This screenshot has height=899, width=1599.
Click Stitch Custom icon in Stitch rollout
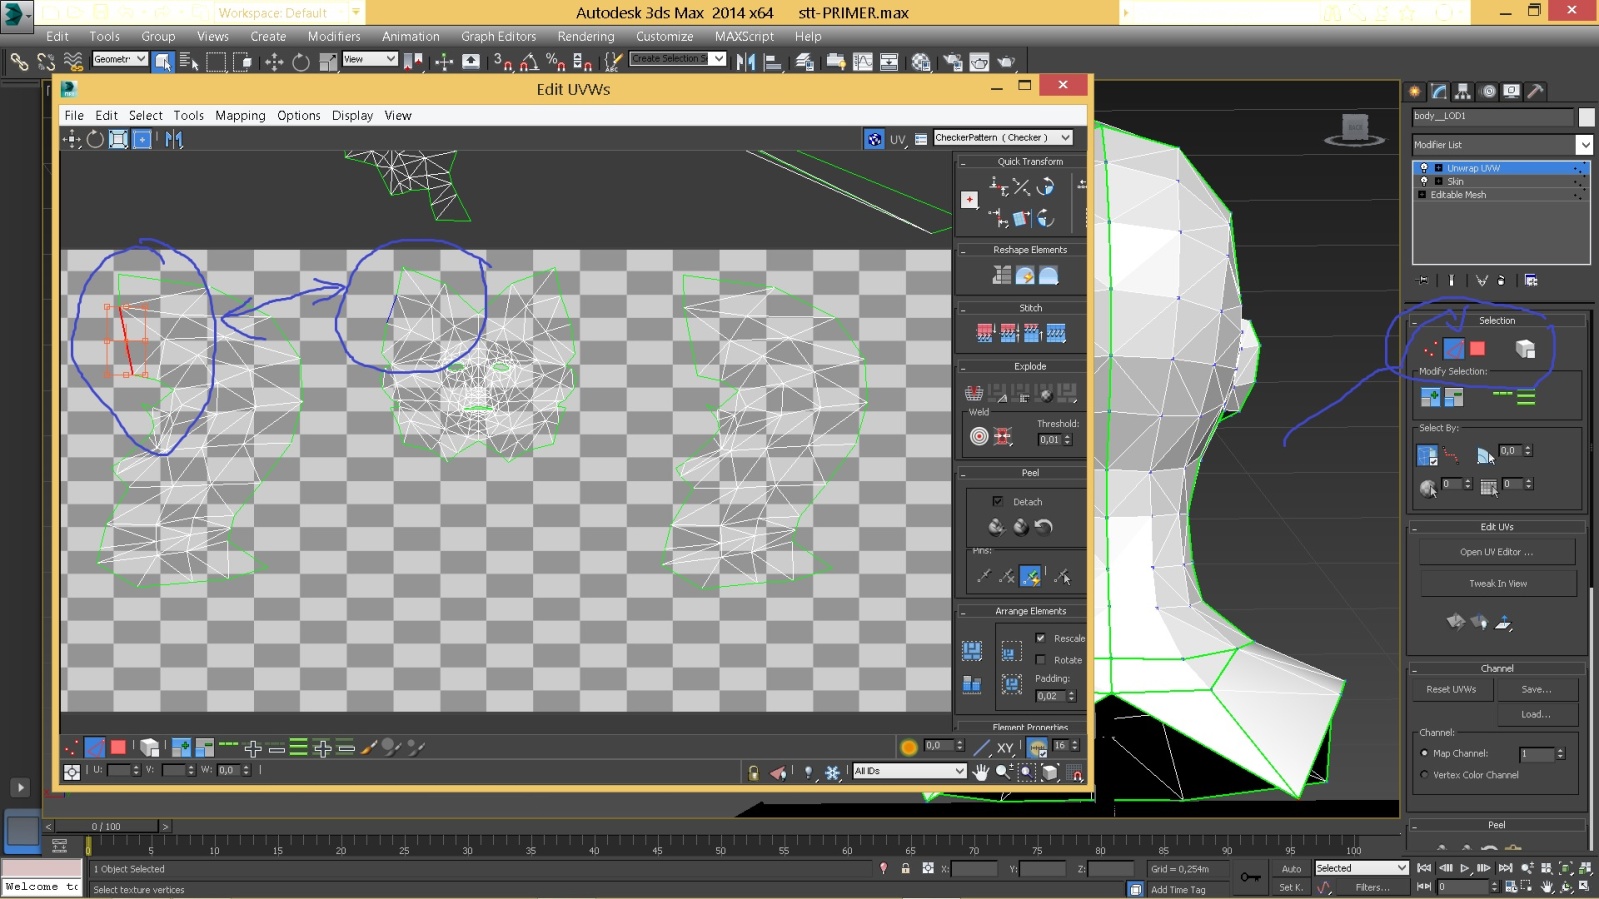point(1056,333)
